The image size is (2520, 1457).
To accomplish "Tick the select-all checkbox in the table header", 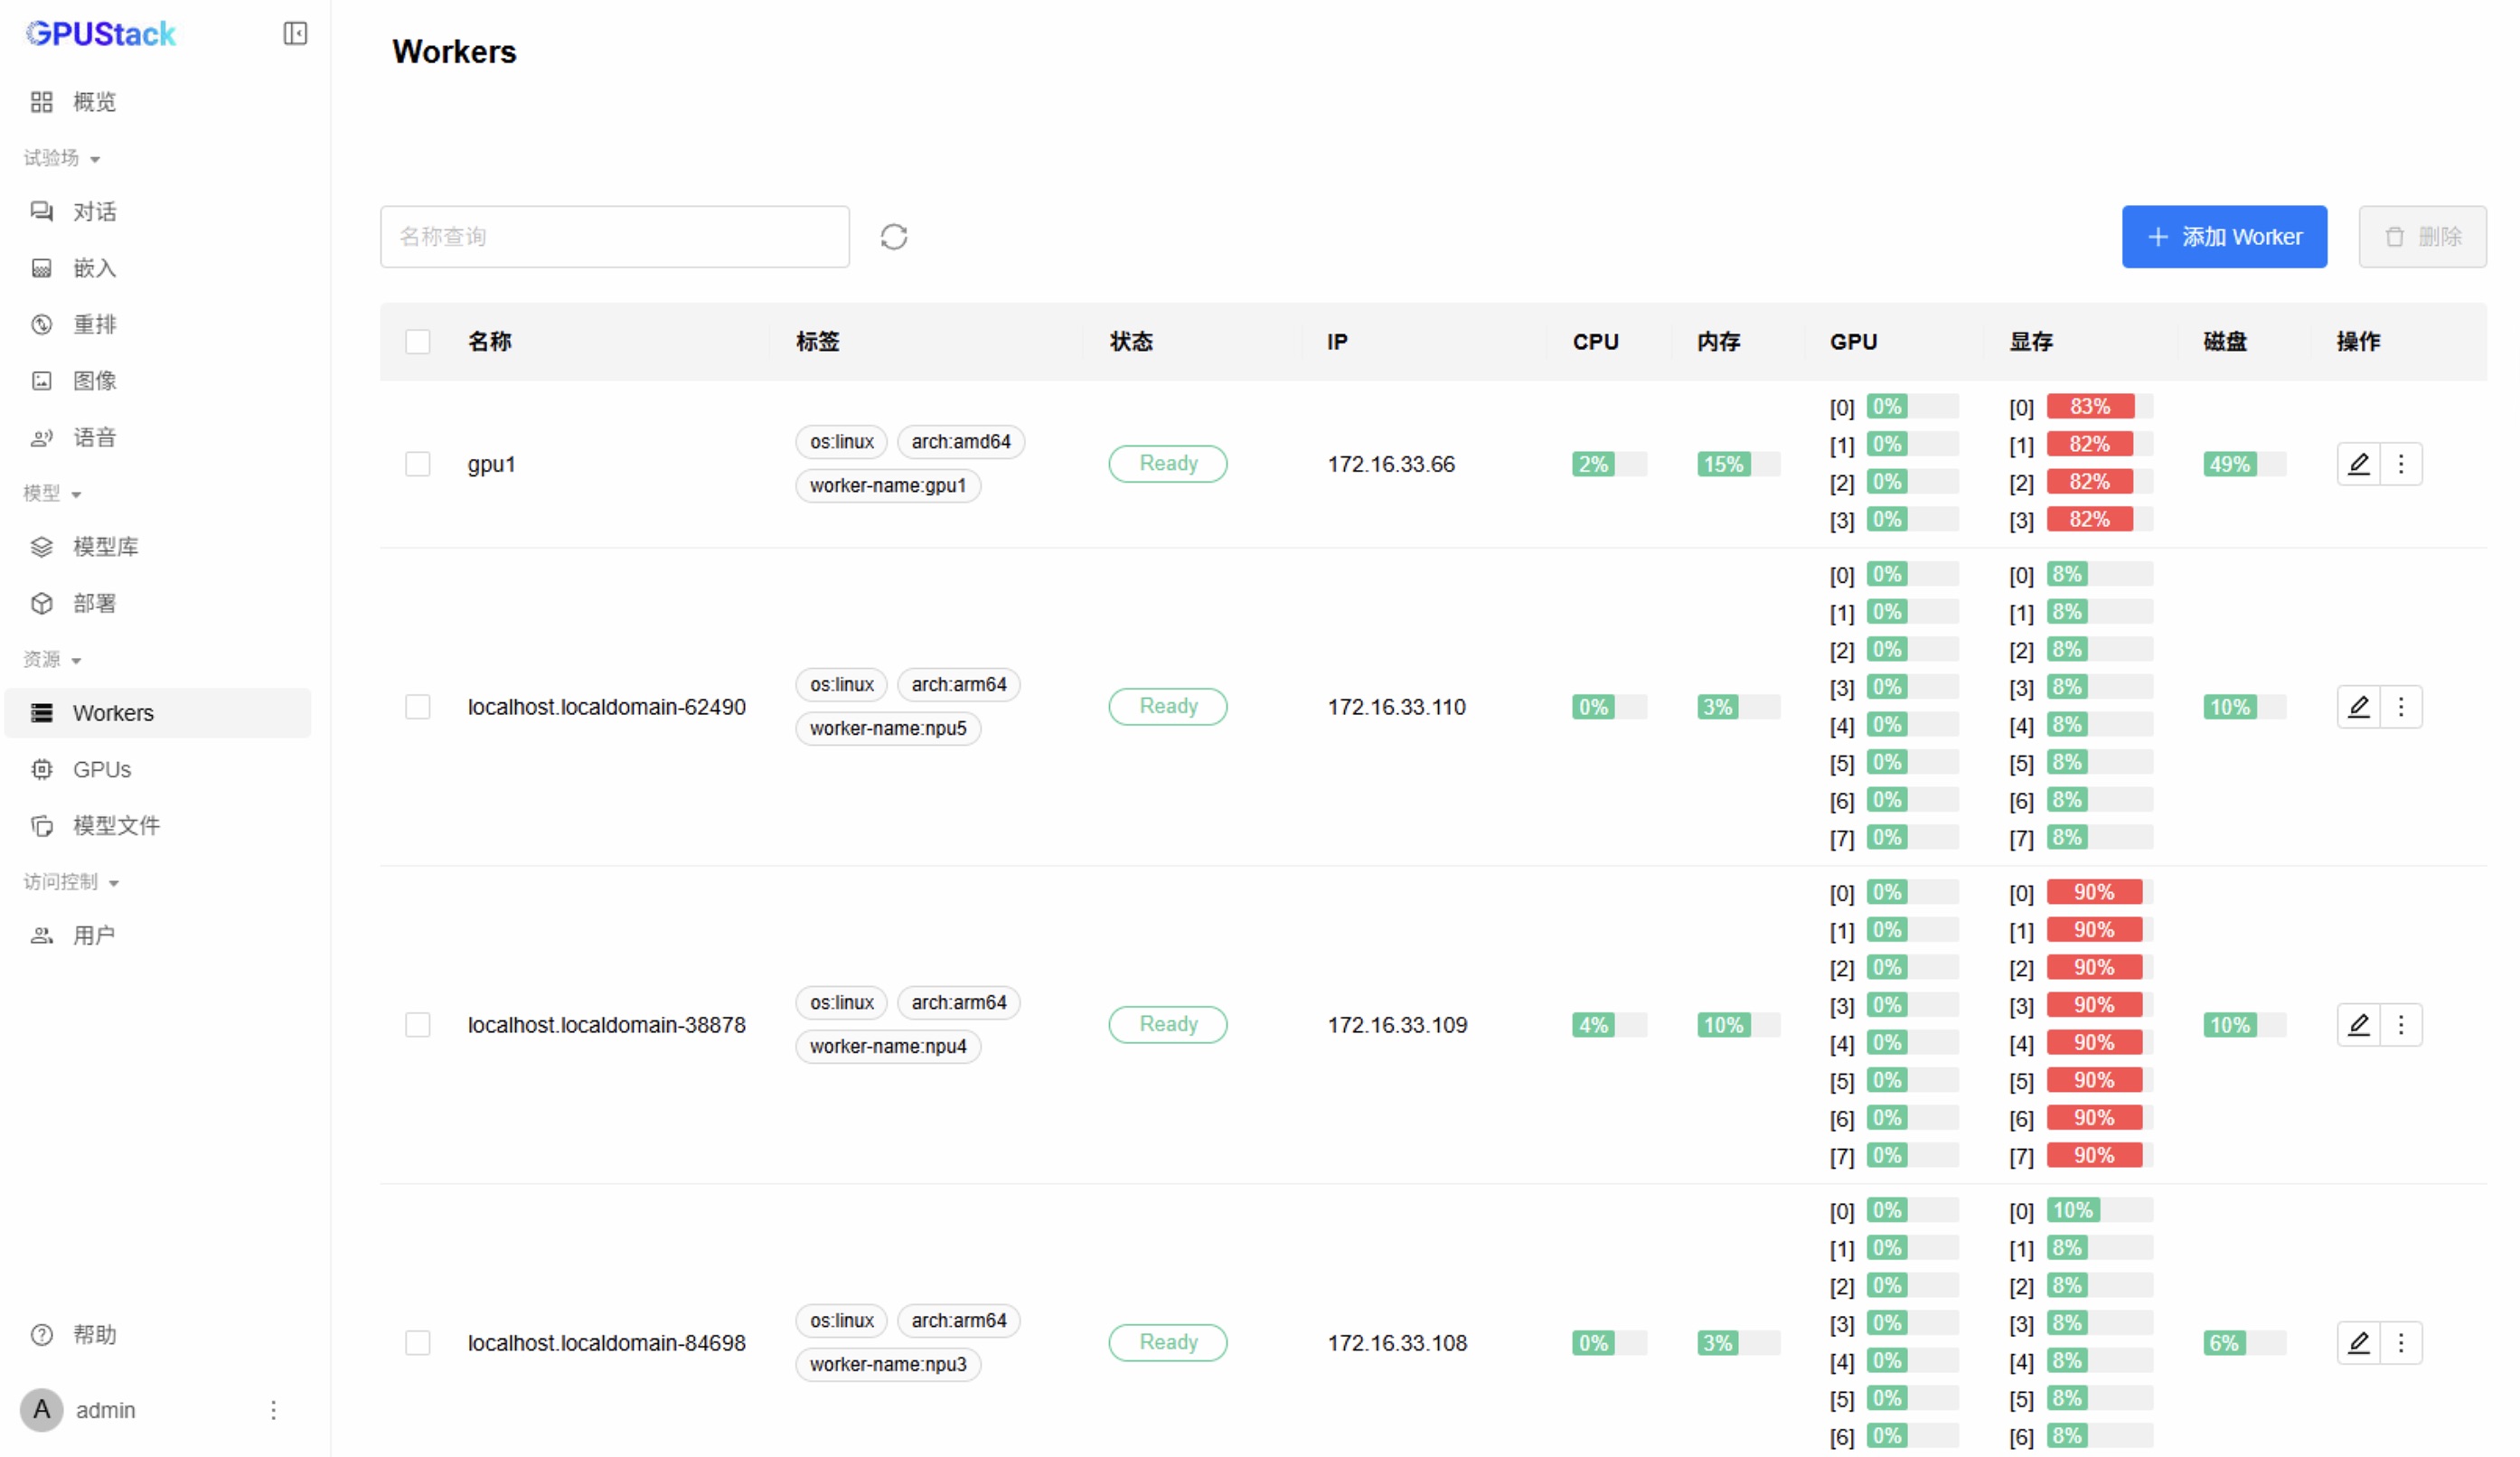I will tap(418, 342).
